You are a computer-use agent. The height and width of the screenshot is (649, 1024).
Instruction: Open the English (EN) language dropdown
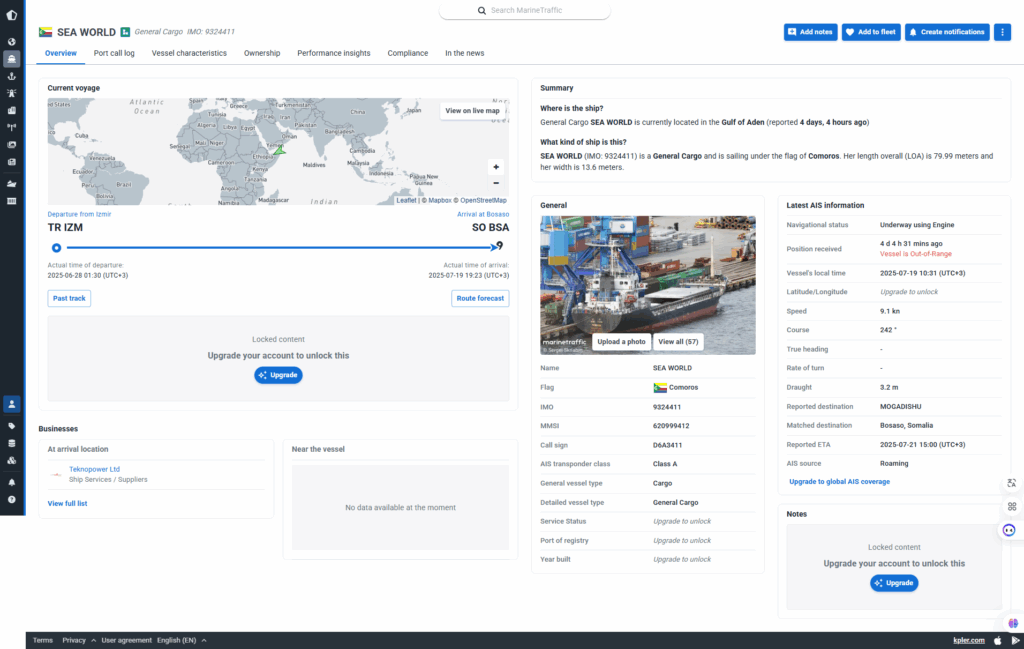[182, 641]
